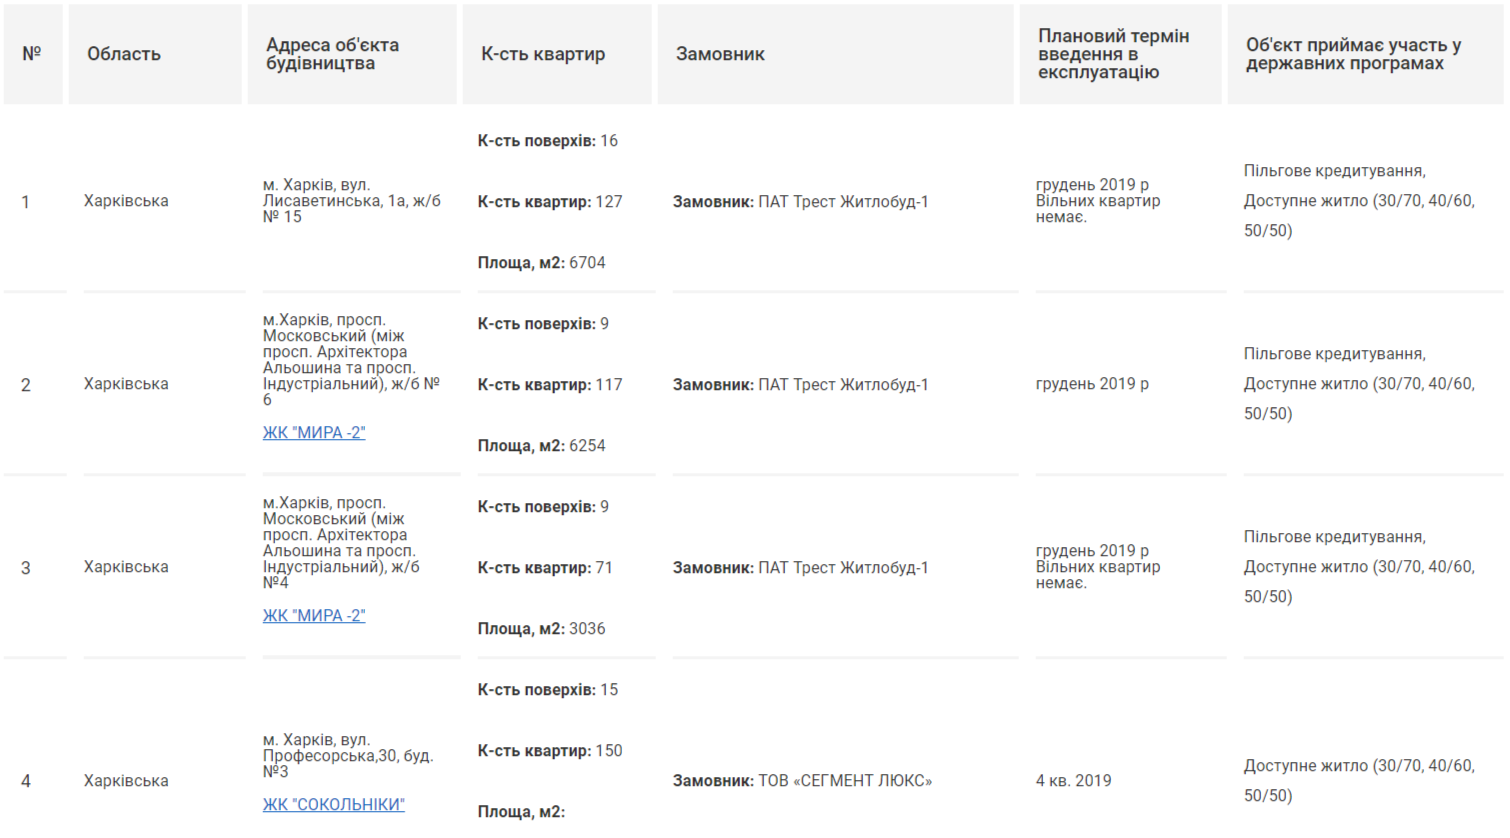Select the "Область" column header
The image size is (1510, 838).
(124, 54)
